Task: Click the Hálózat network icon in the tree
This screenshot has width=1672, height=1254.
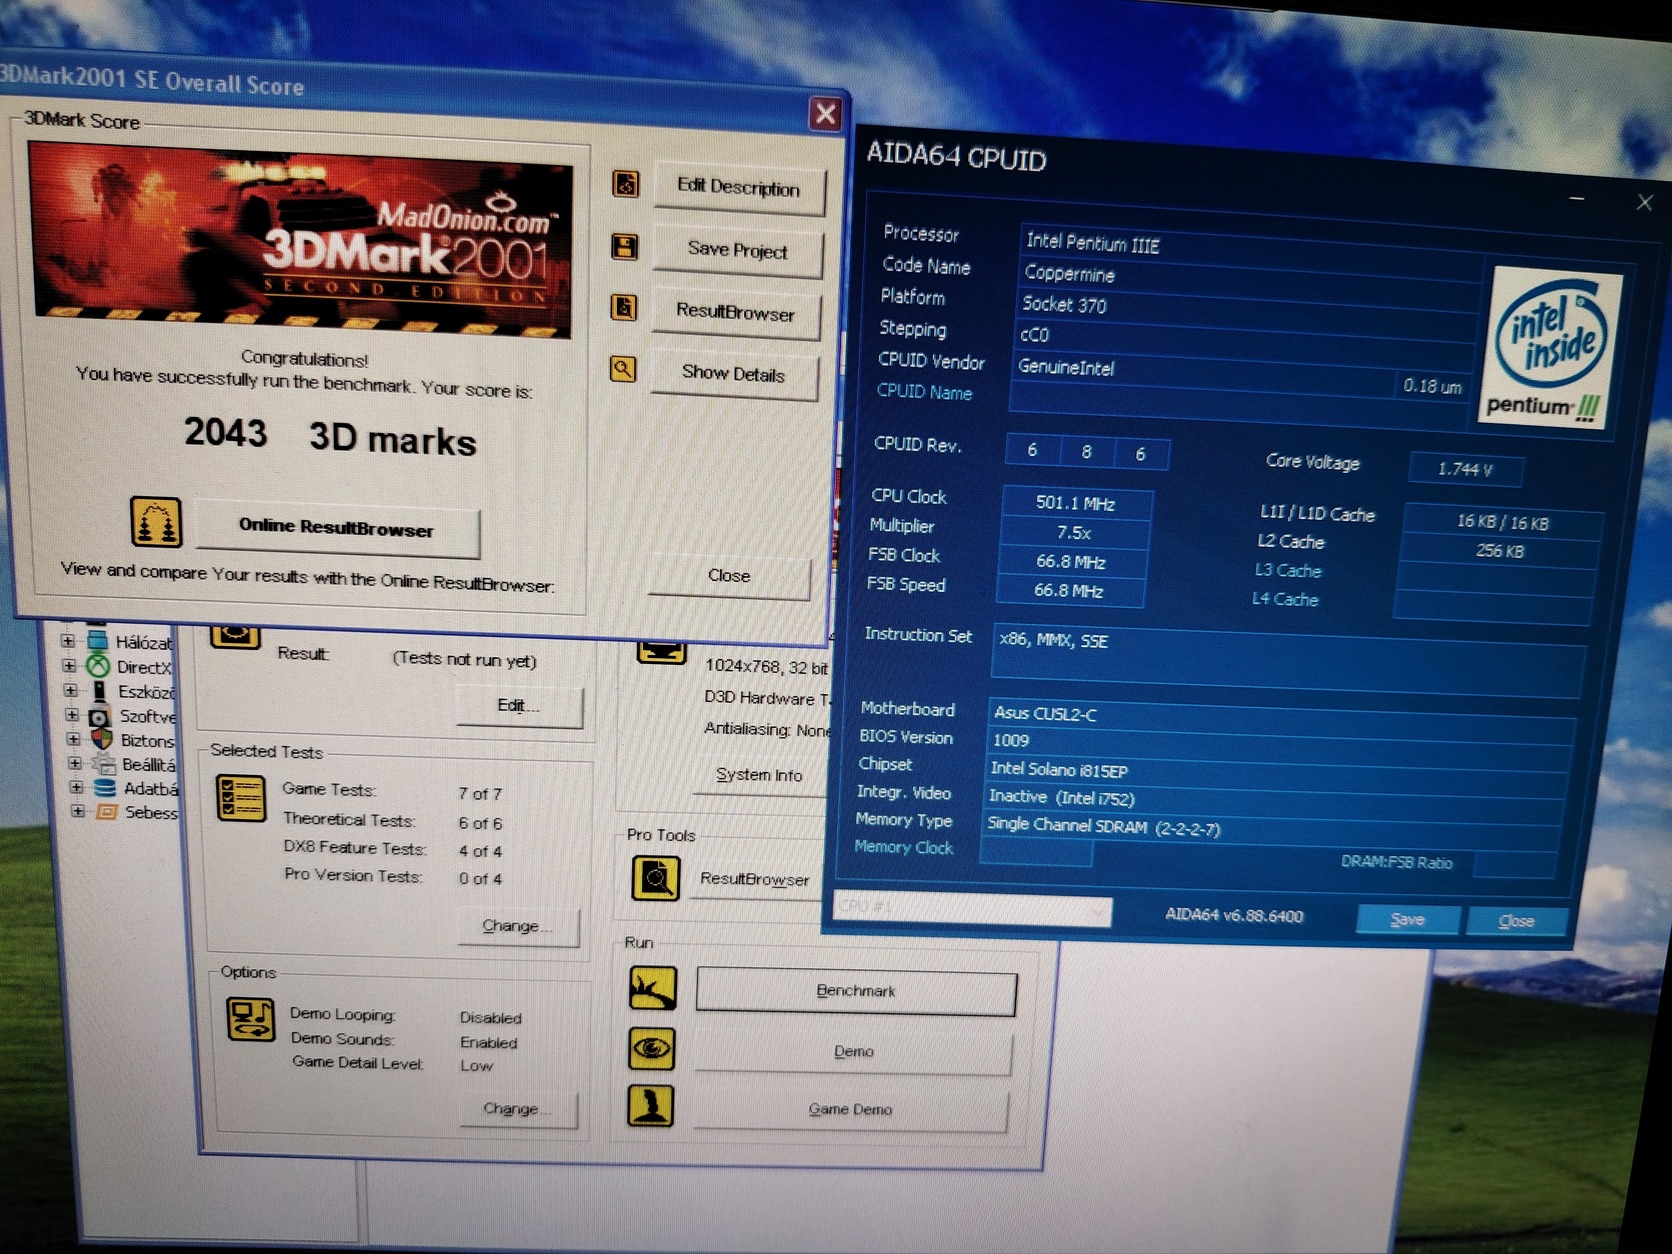Action: coord(98,640)
